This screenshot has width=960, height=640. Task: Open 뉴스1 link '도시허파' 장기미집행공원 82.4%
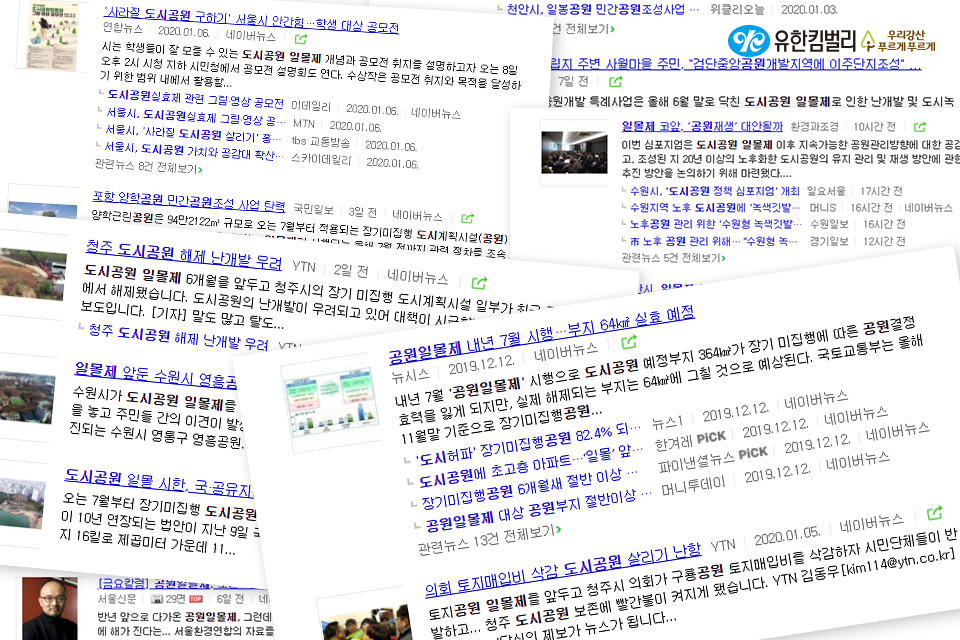(528, 443)
